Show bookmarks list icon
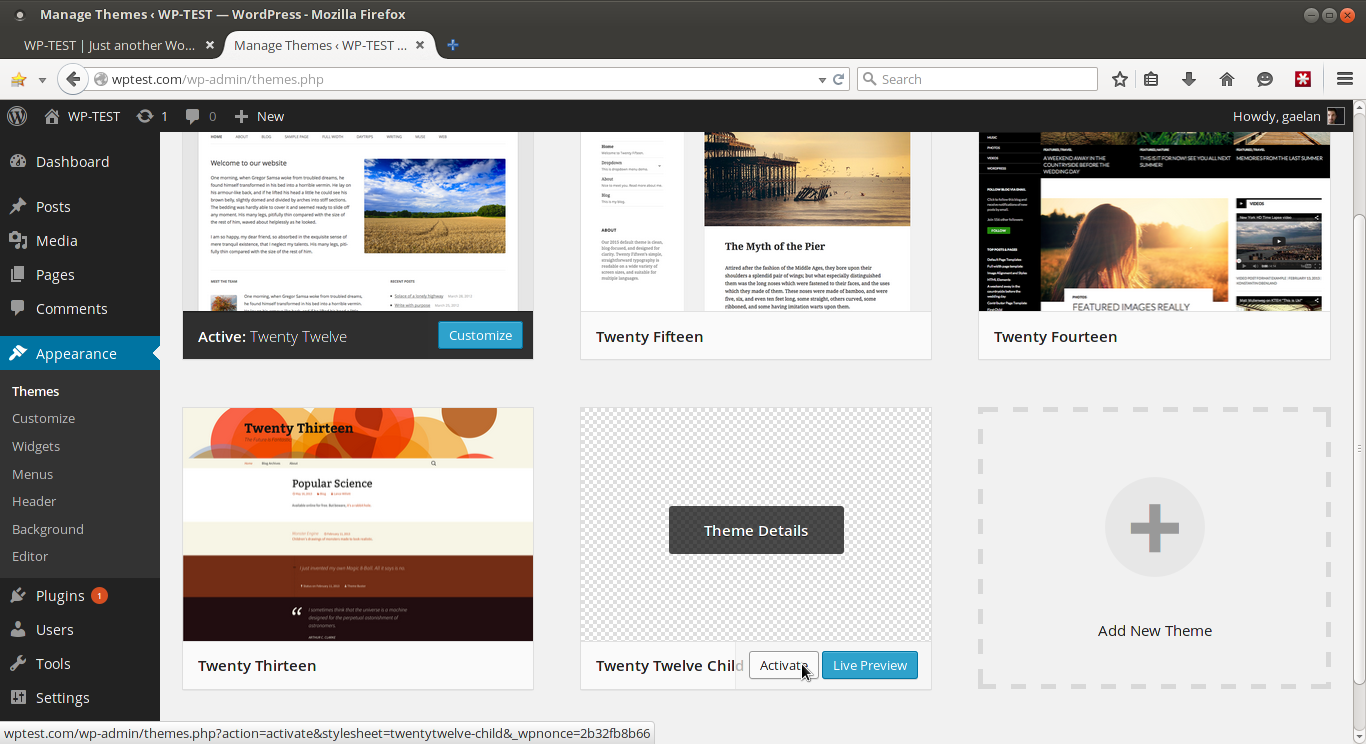The image size is (1366, 744). pos(1151,79)
